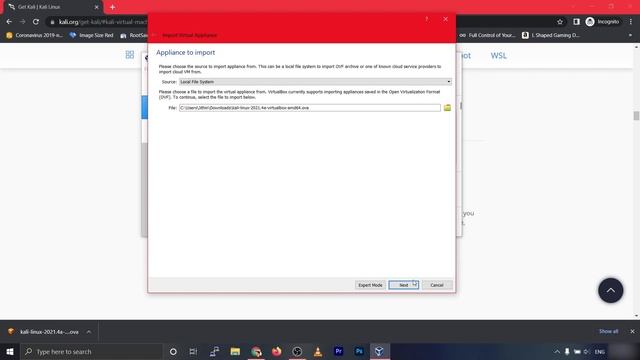Open the Coronavirus 2019 bookmark
The height and width of the screenshot is (360, 640).
(34, 35)
